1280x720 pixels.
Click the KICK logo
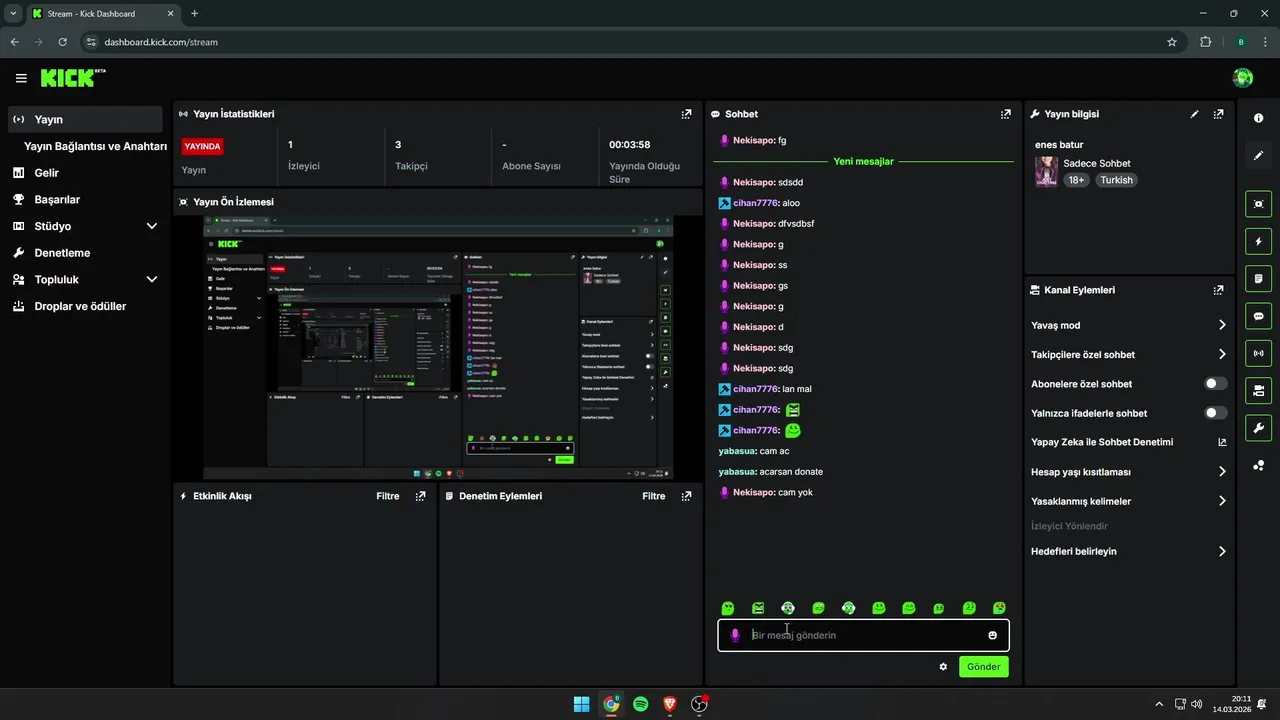point(73,78)
